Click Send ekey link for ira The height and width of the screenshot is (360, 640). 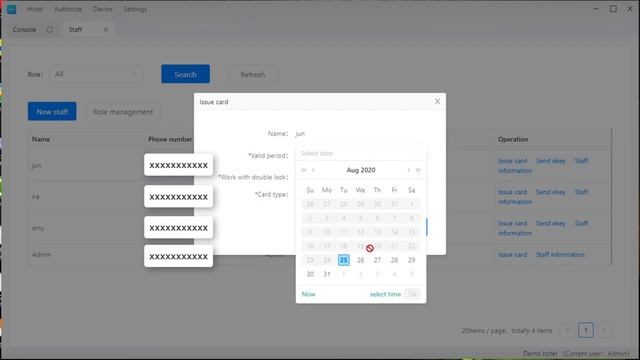coord(551,192)
